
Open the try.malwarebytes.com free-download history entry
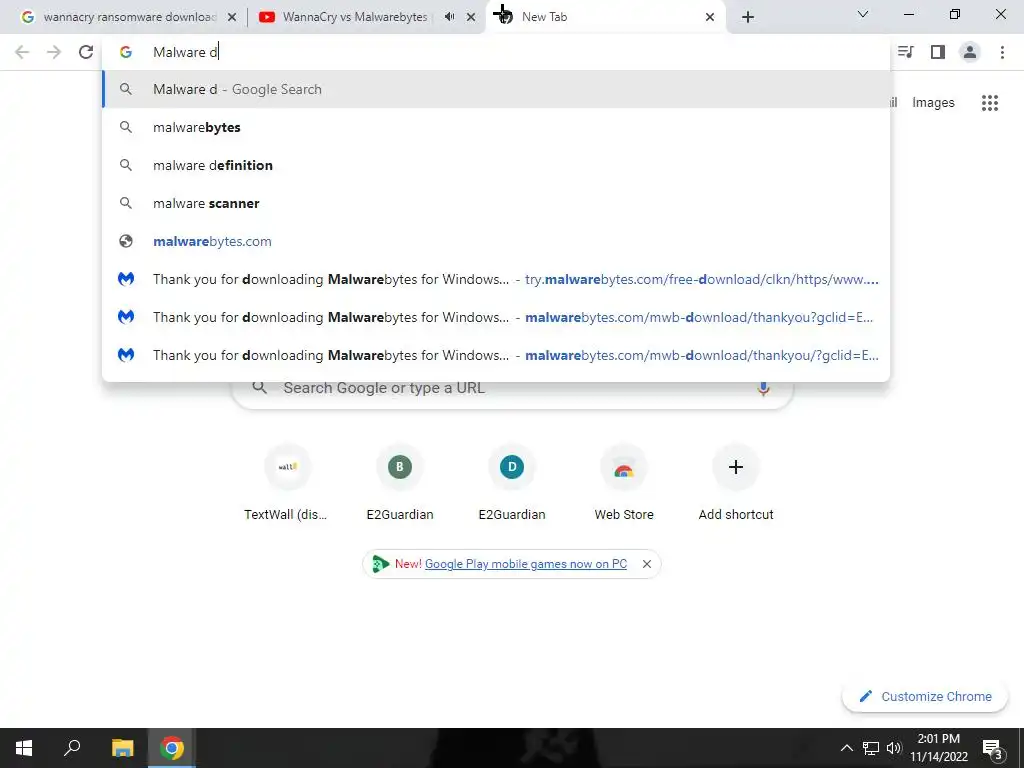496,279
